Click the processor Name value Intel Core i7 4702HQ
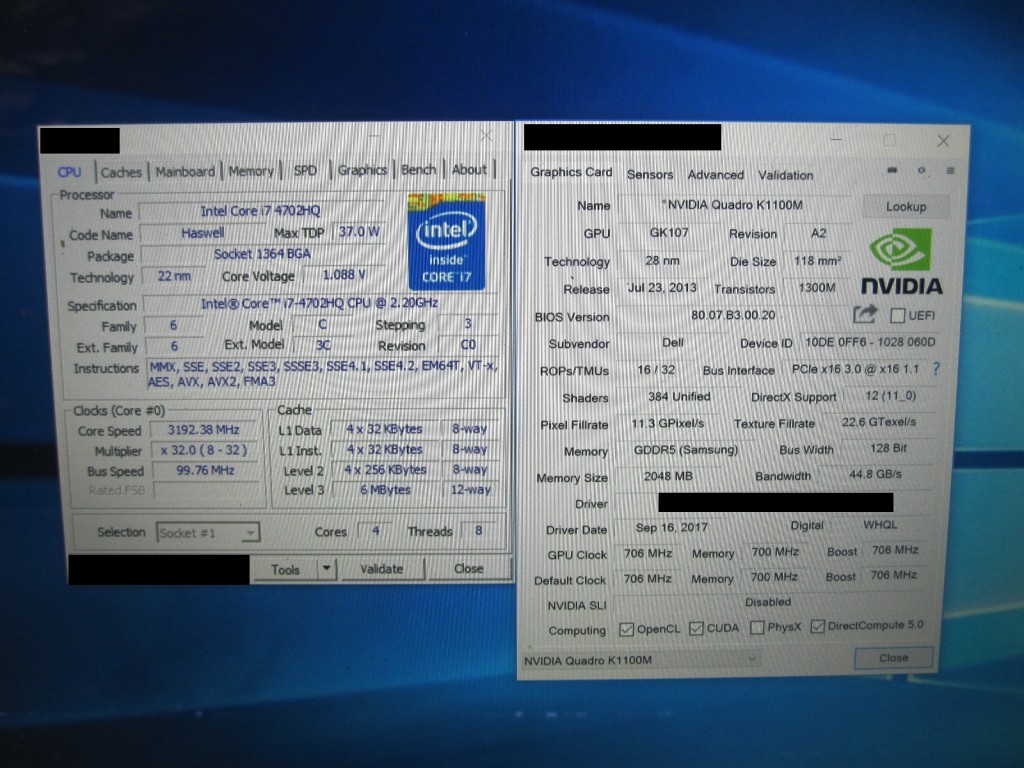1024x768 pixels. point(261,211)
